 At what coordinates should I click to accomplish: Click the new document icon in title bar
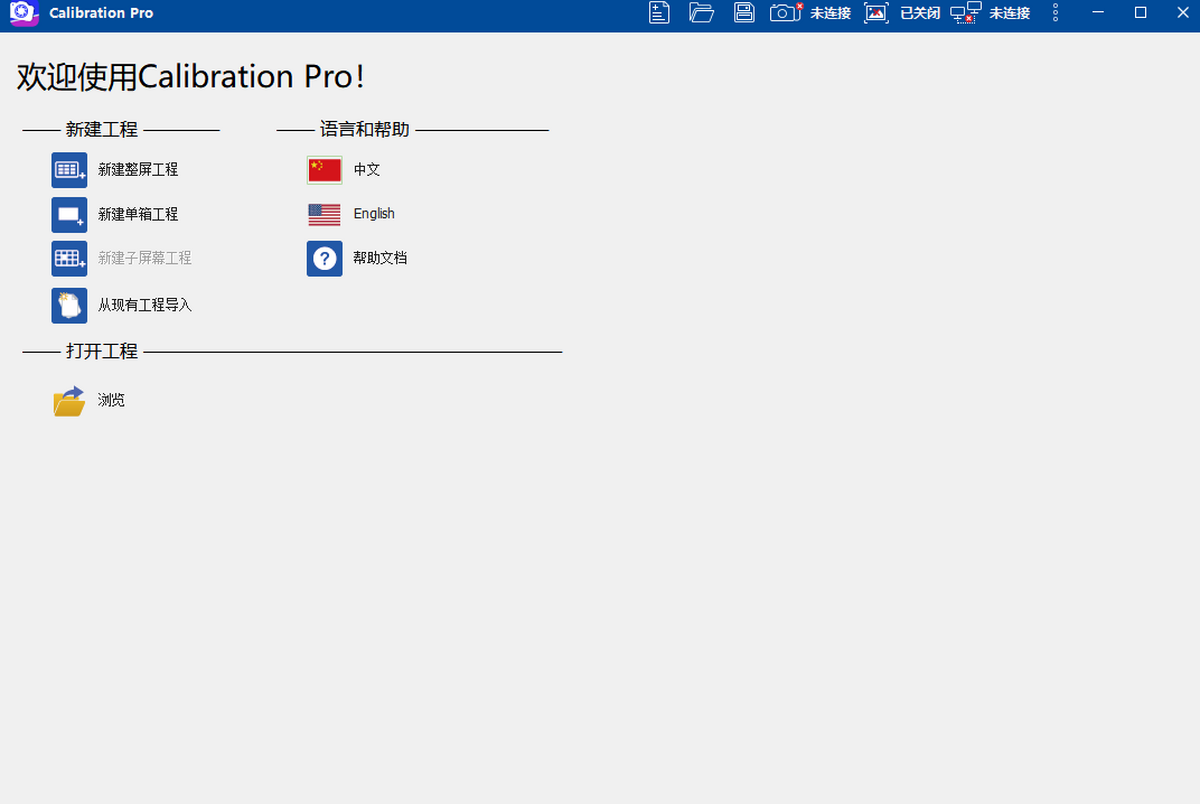[x=659, y=13]
